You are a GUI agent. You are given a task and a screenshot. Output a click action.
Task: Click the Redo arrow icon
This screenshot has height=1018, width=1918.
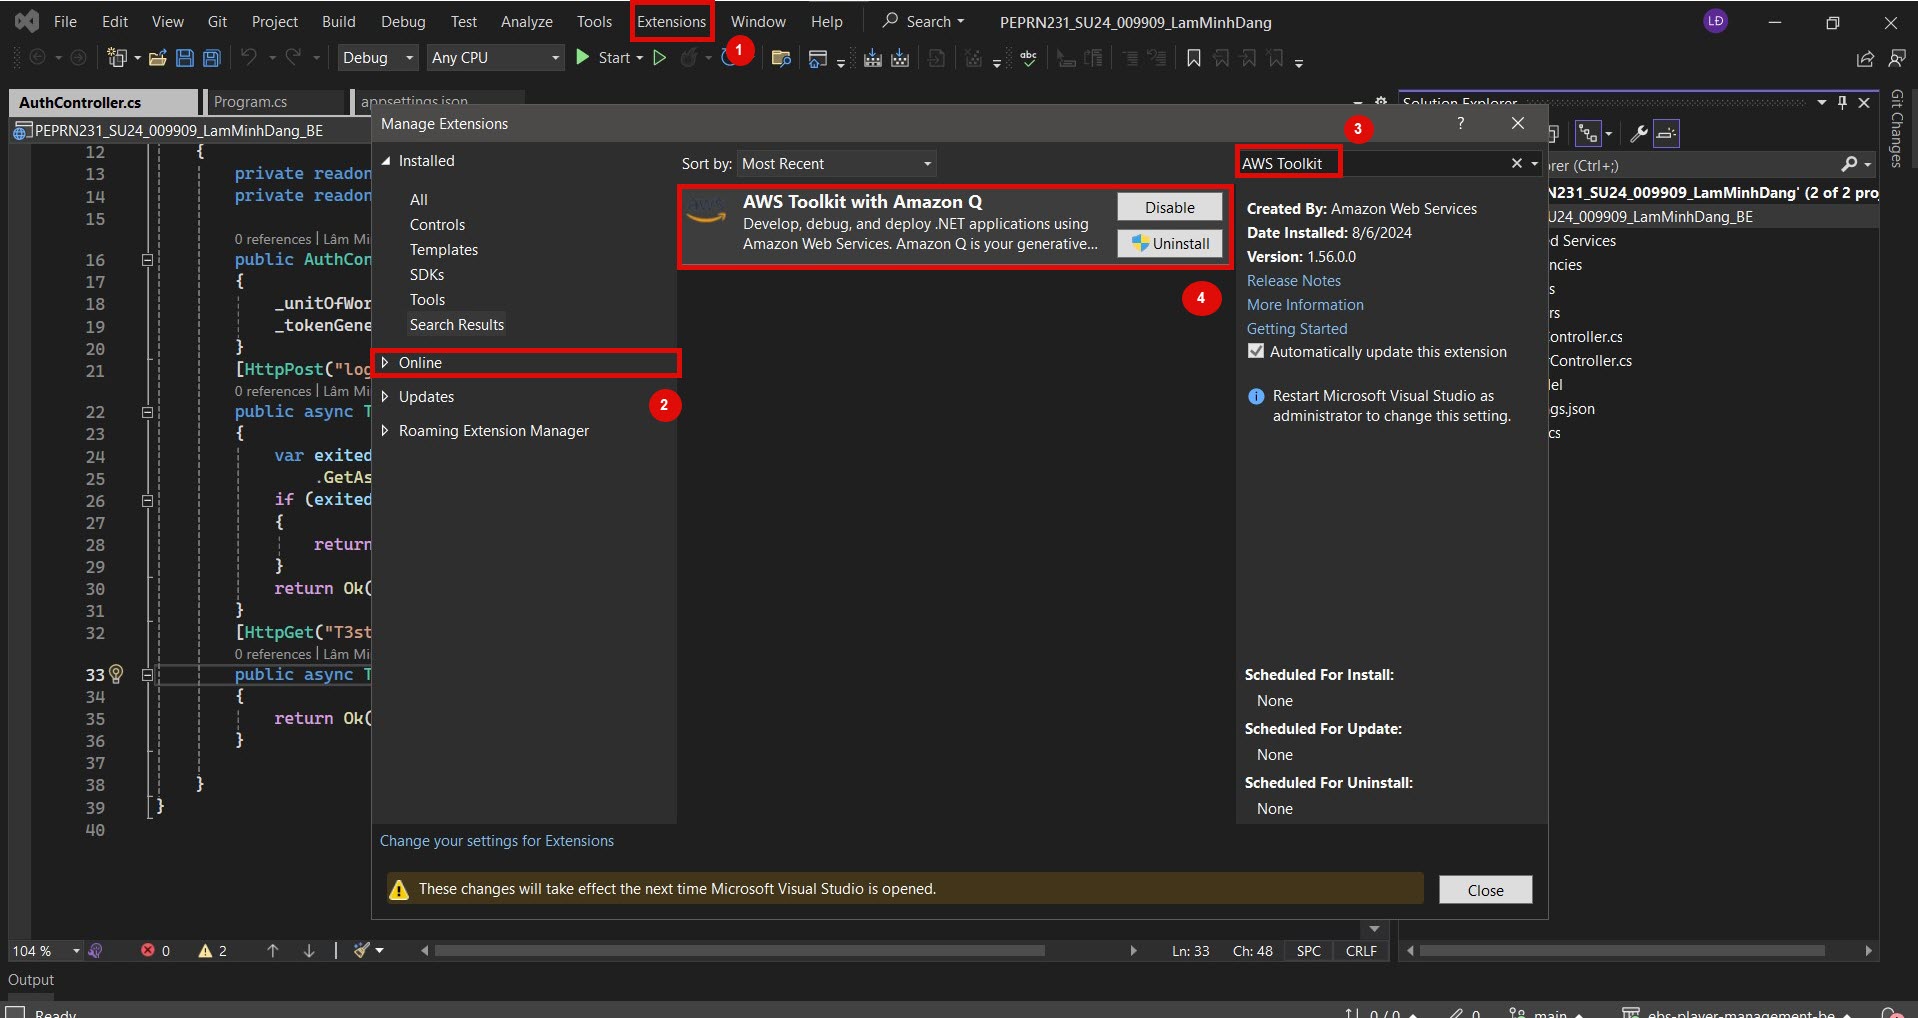pos(293,58)
